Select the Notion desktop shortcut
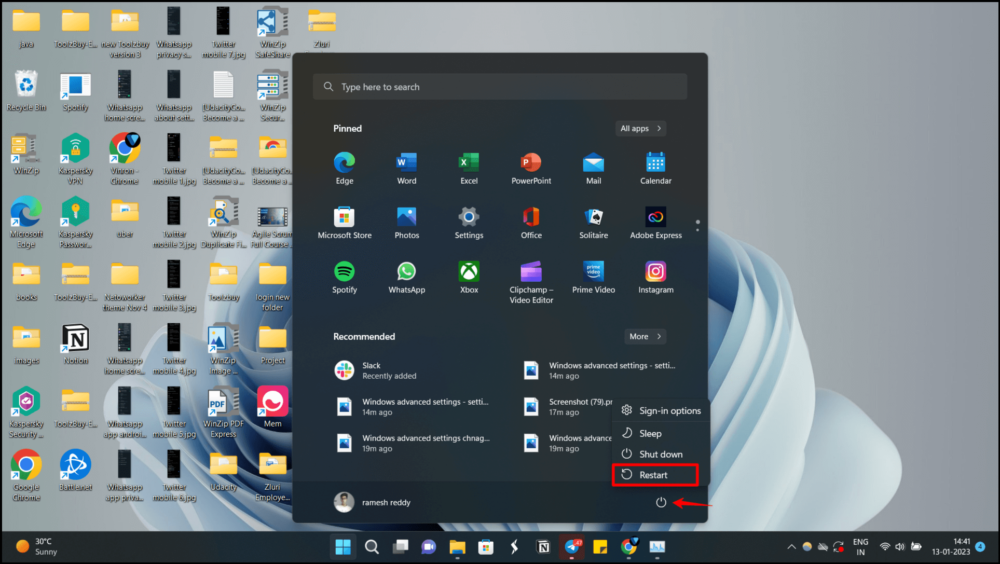The height and width of the screenshot is (564, 1000). coord(75,345)
